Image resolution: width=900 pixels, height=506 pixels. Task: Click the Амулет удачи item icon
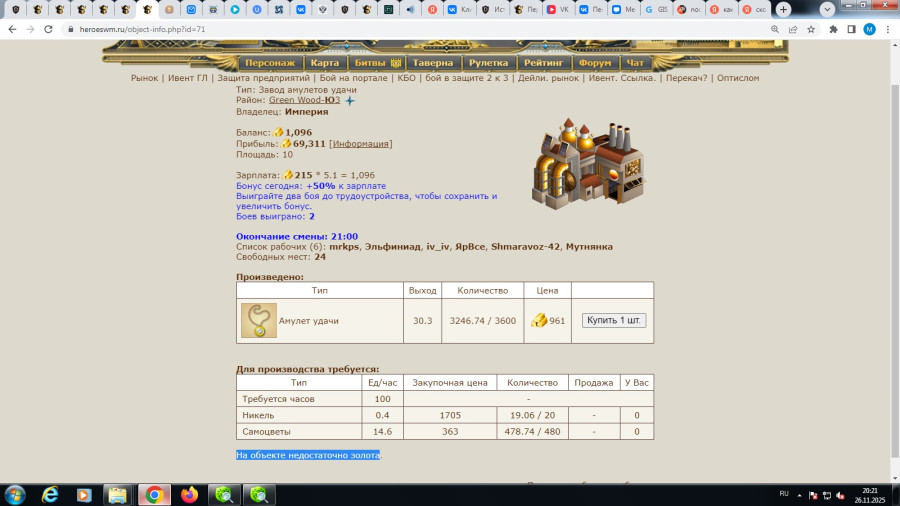coord(259,321)
